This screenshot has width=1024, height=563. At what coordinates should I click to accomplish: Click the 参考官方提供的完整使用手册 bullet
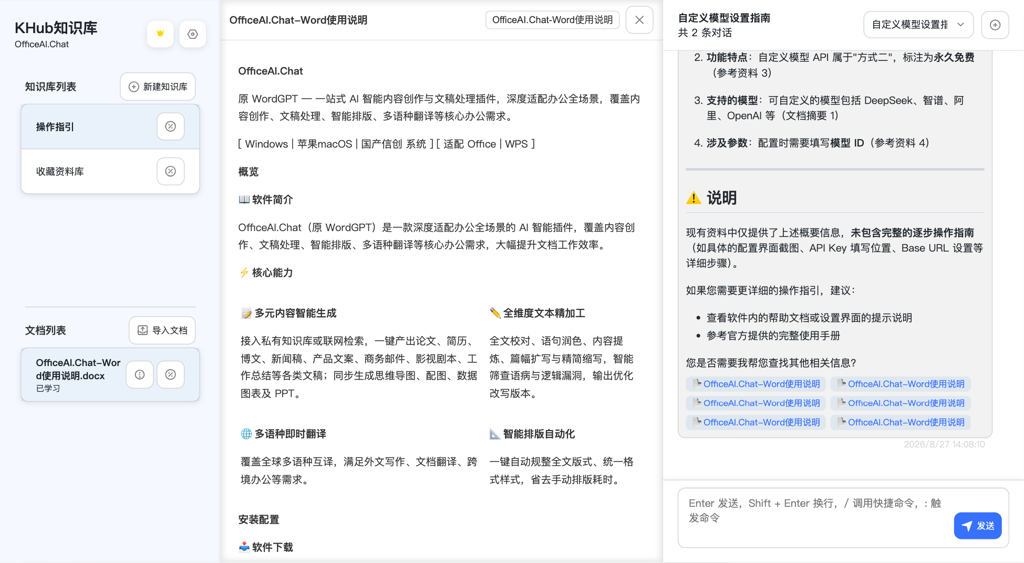click(x=773, y=336)
